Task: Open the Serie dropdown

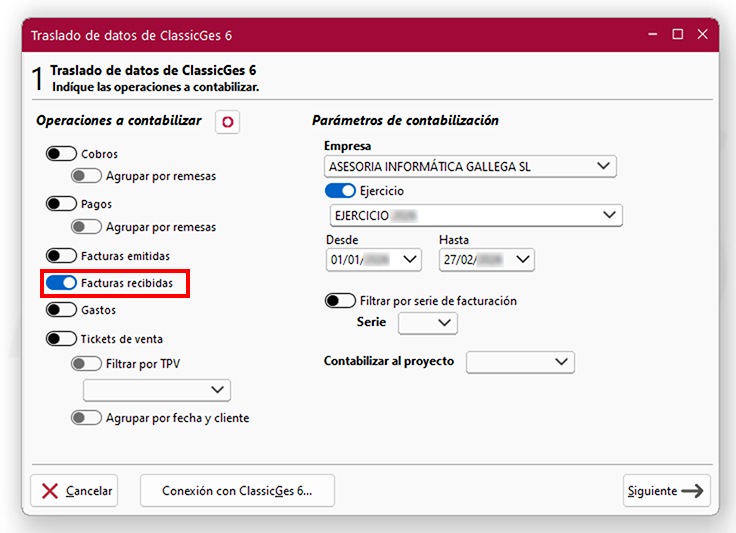Action: pyautogui.click(x=428, y=323)
